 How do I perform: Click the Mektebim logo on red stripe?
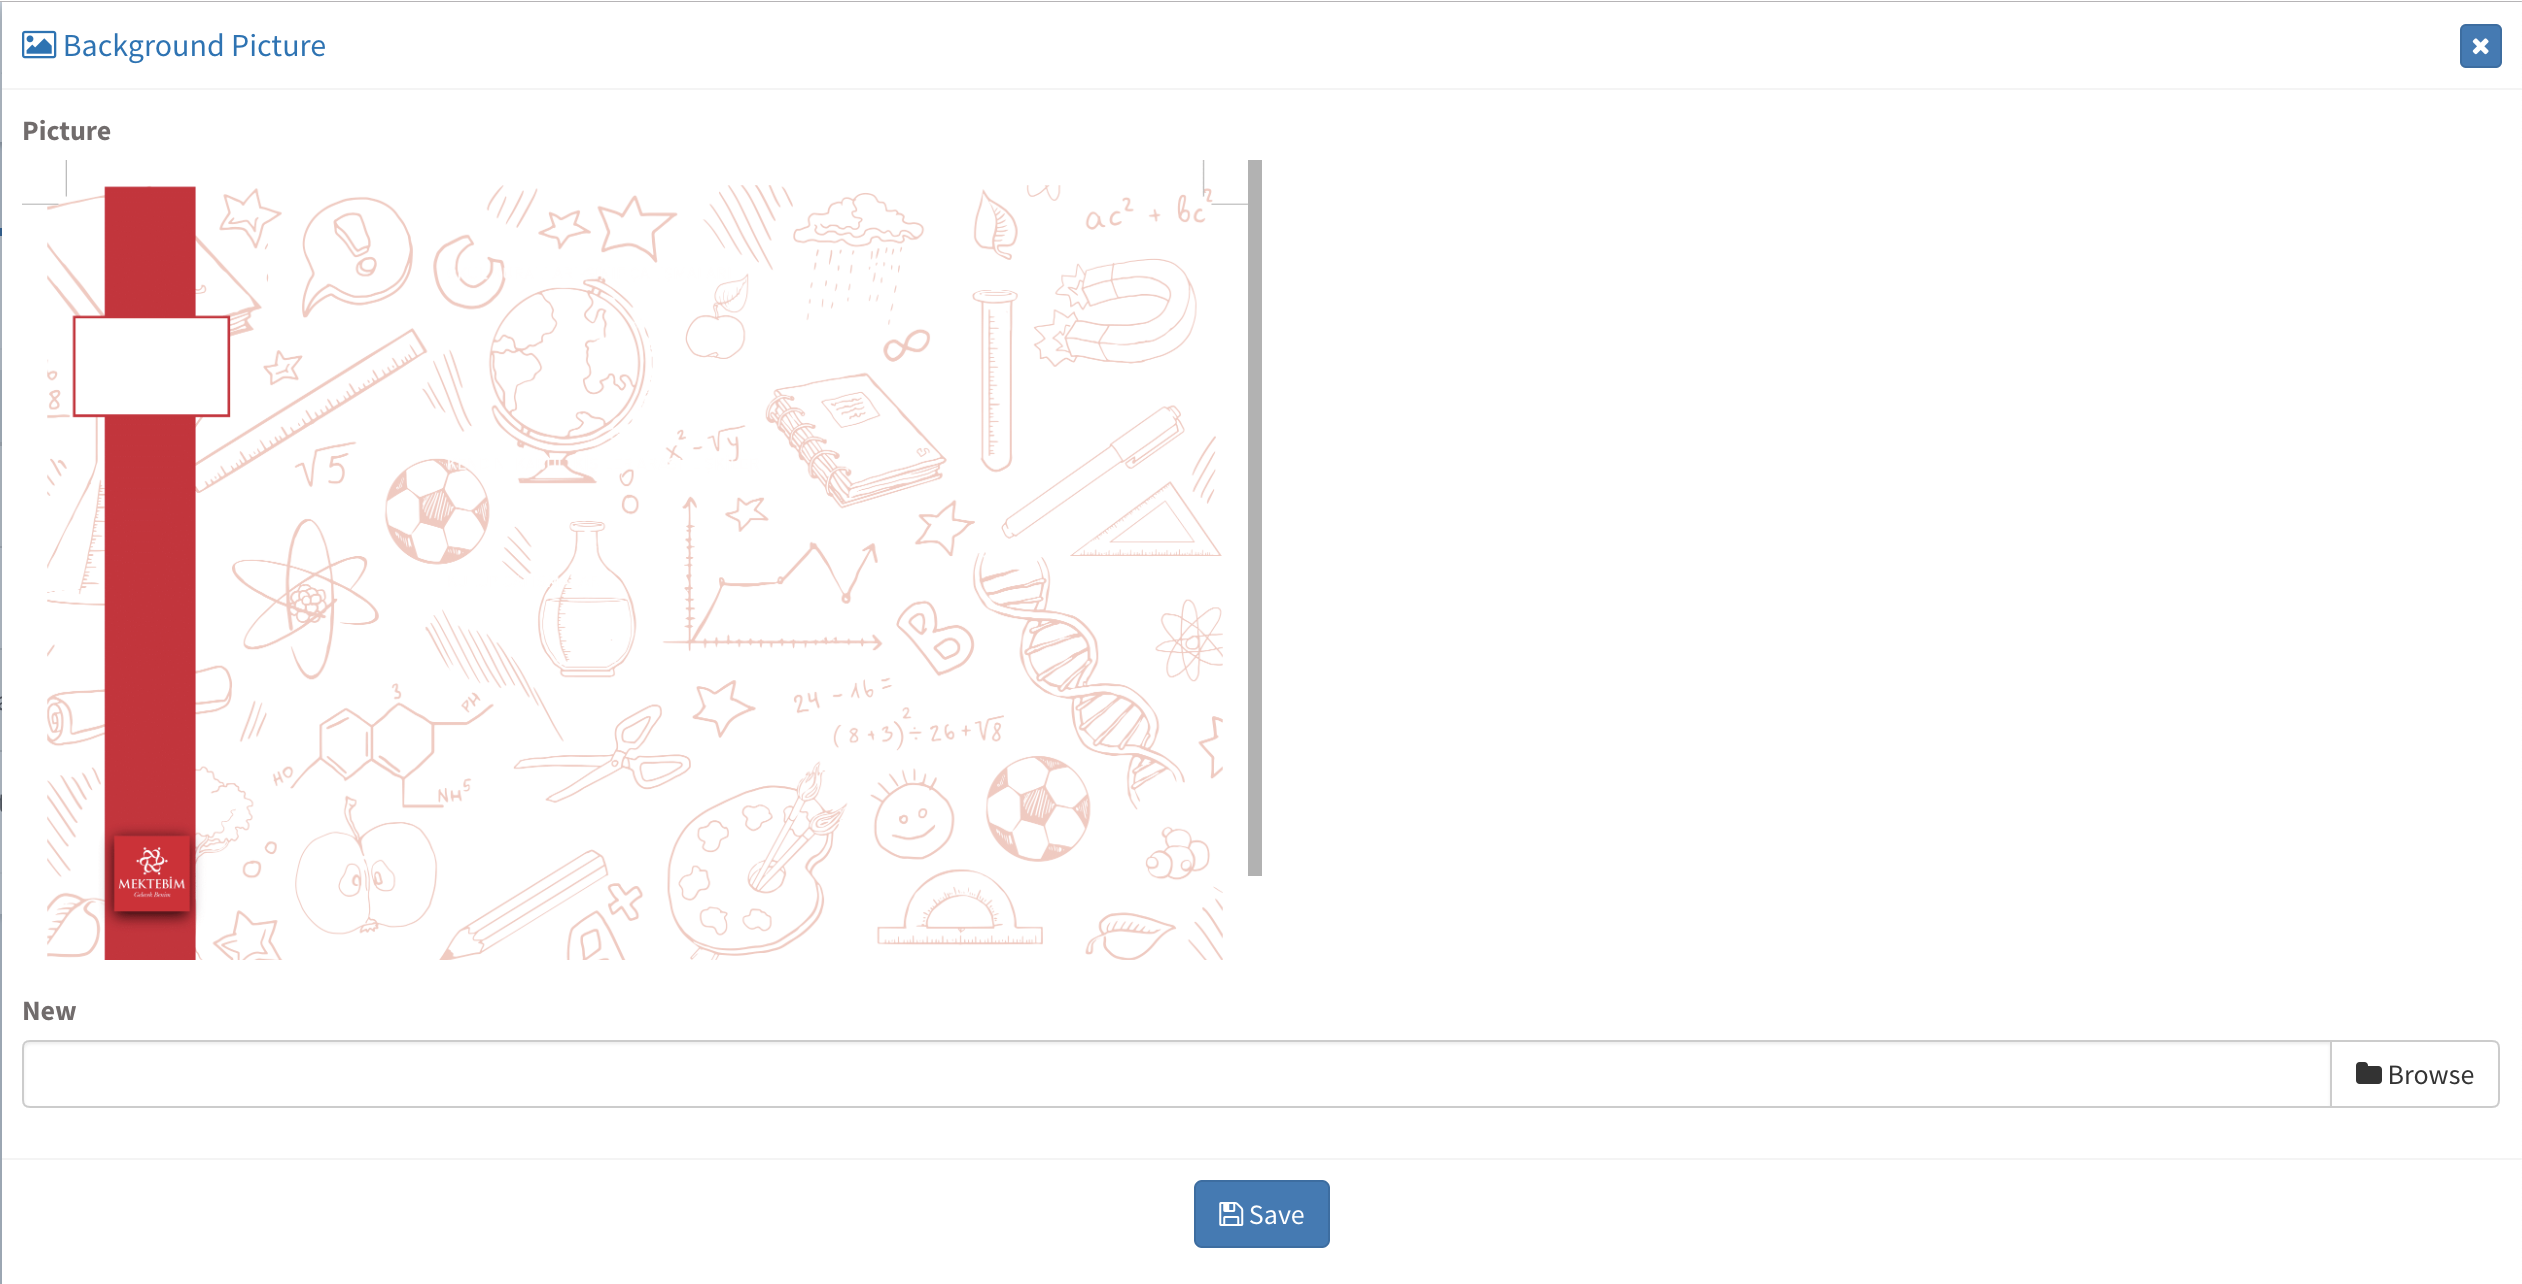coord(152,874)
